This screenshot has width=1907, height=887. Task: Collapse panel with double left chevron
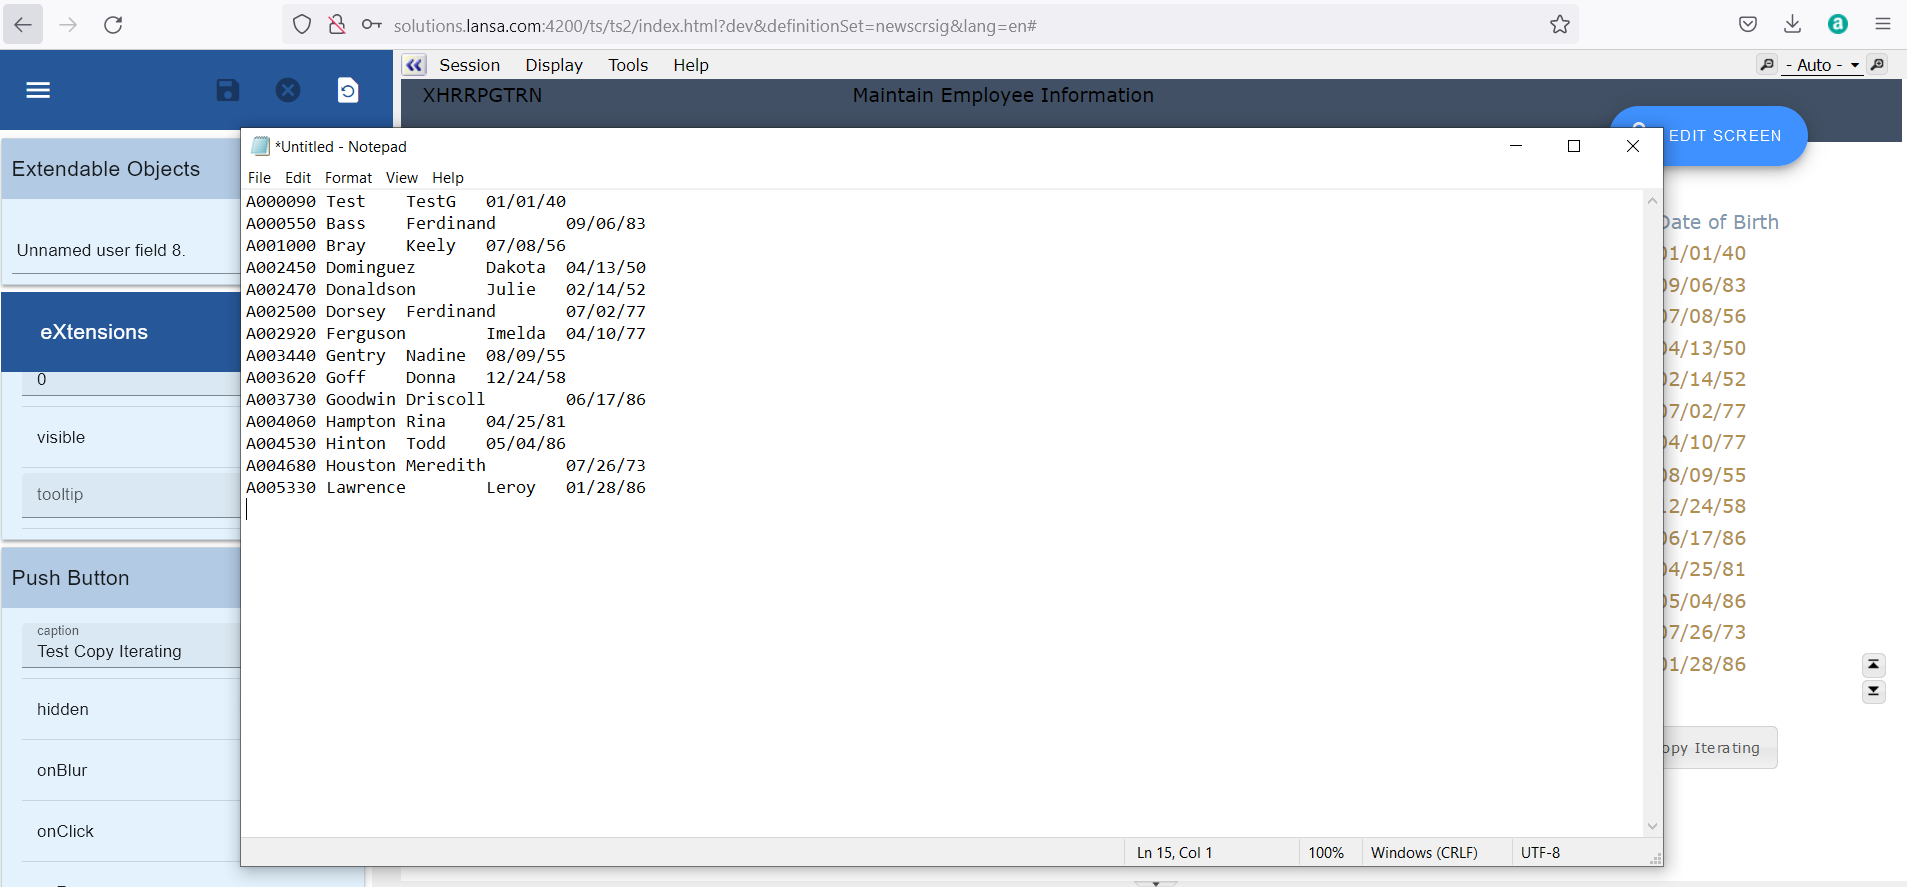pos(414,65)
